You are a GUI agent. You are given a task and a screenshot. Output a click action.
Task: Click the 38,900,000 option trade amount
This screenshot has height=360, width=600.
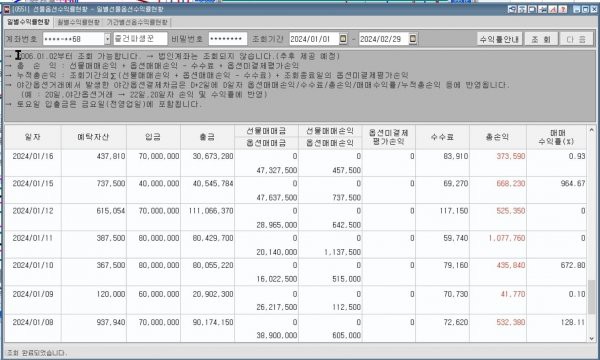coord(277,335)
